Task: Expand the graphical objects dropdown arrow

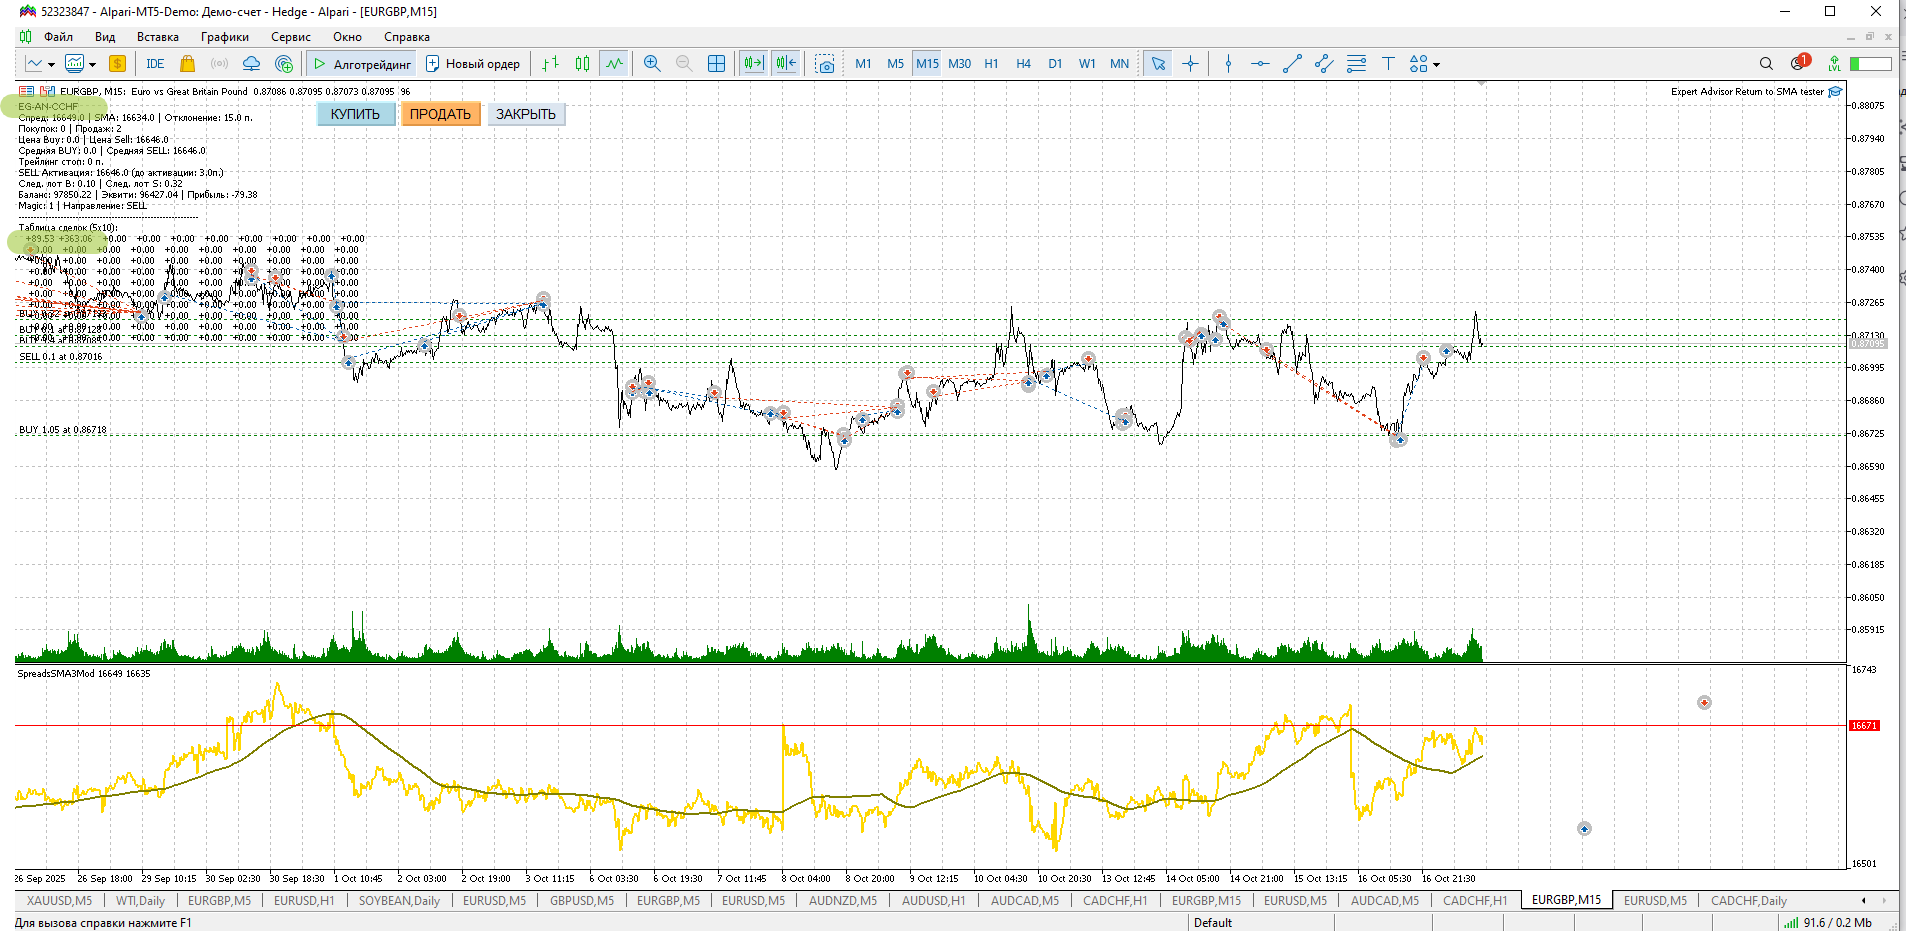Action: 1436,65
